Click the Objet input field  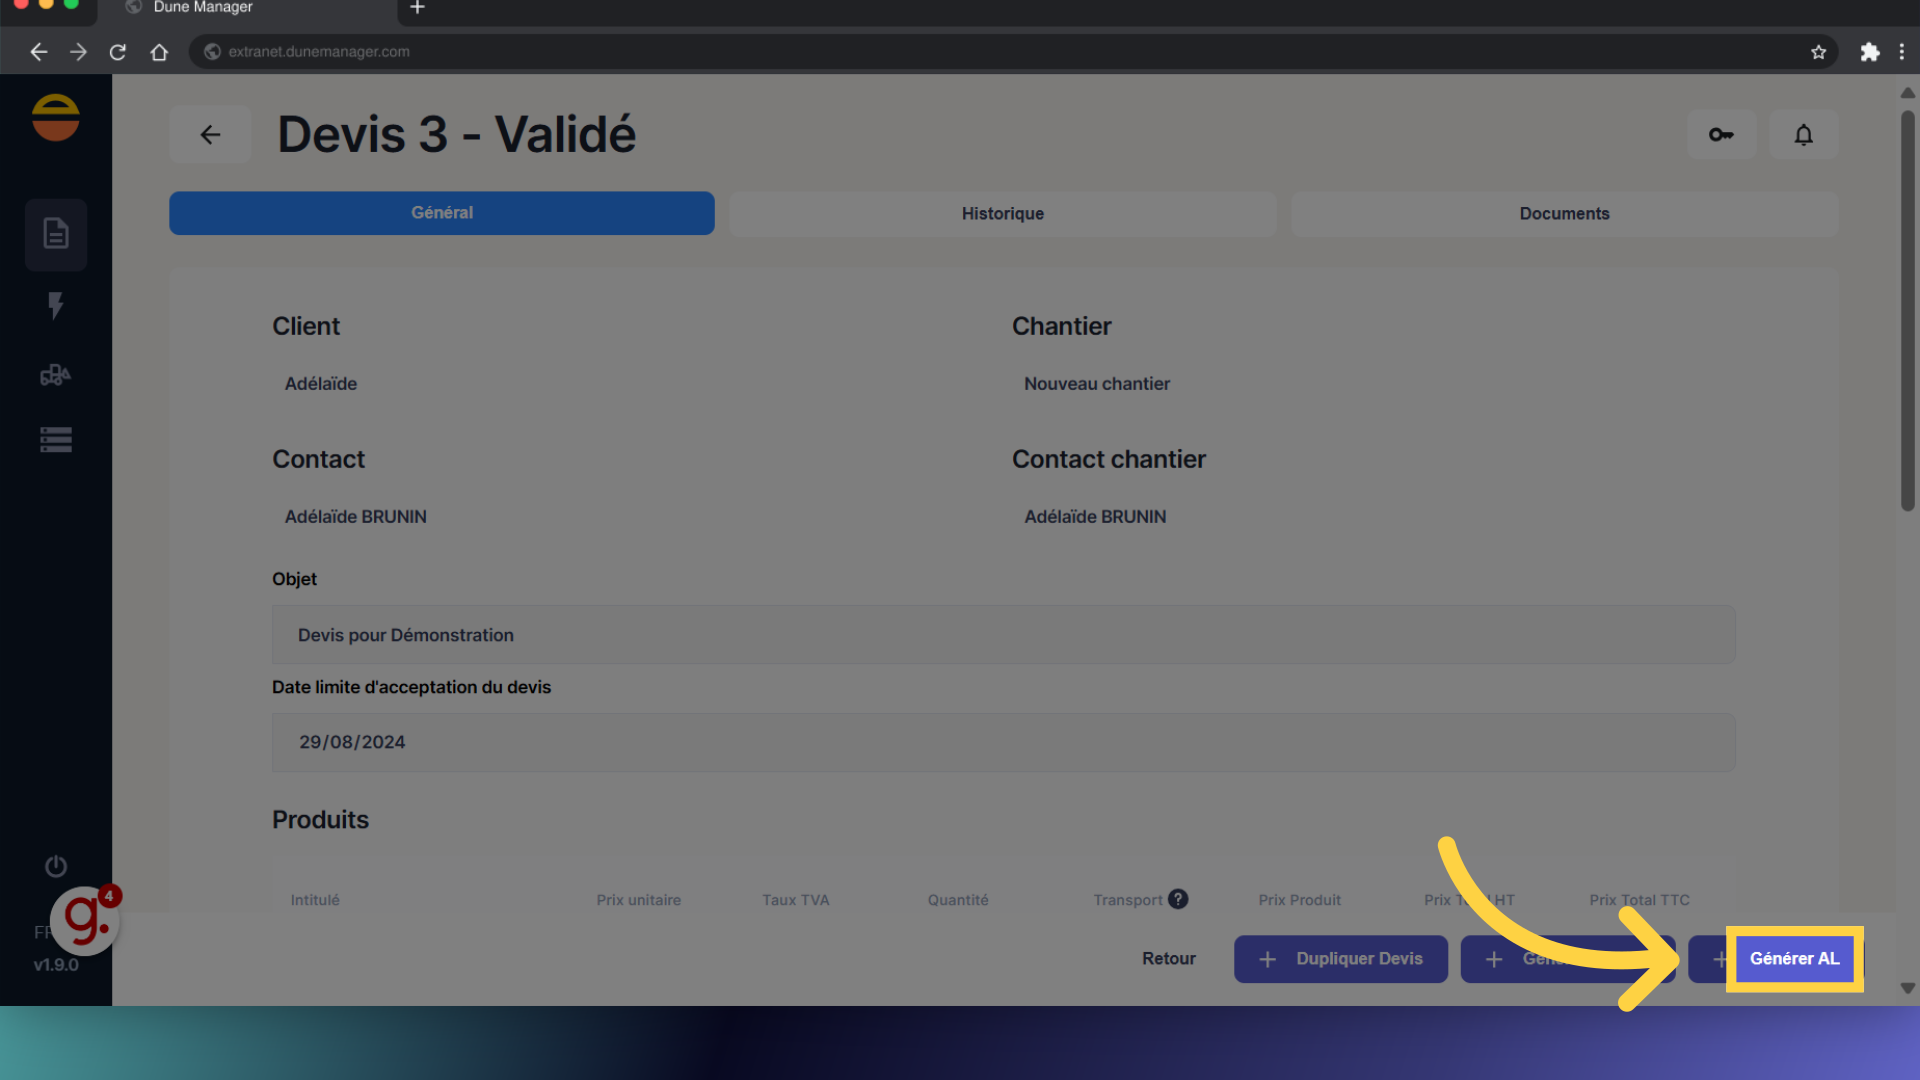tap(1003, 635)
